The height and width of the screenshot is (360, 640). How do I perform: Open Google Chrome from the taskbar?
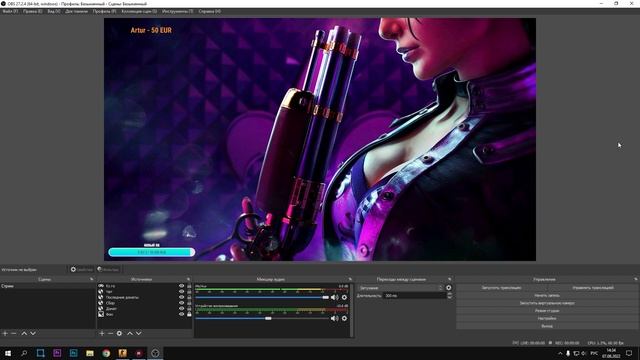coord(106,353)
